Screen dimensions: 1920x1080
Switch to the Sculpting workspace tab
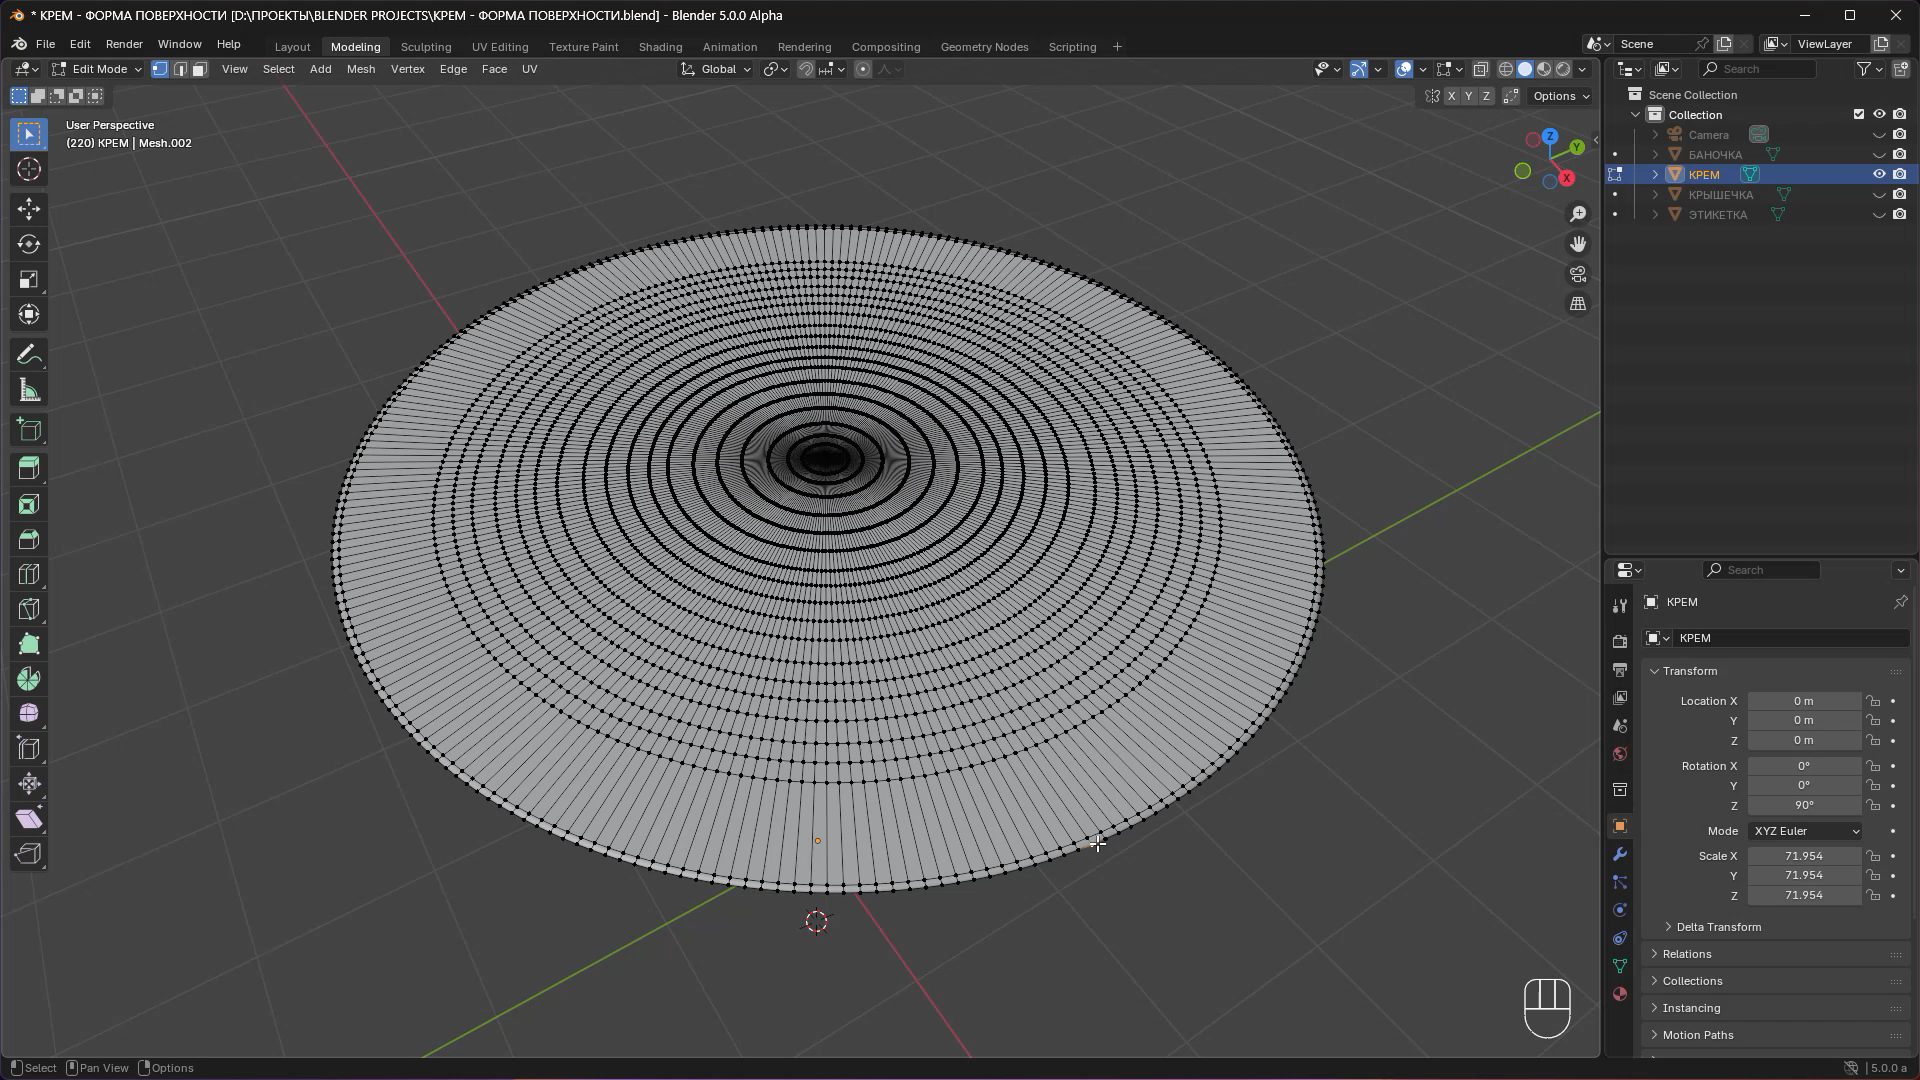[x=426, y=47]
